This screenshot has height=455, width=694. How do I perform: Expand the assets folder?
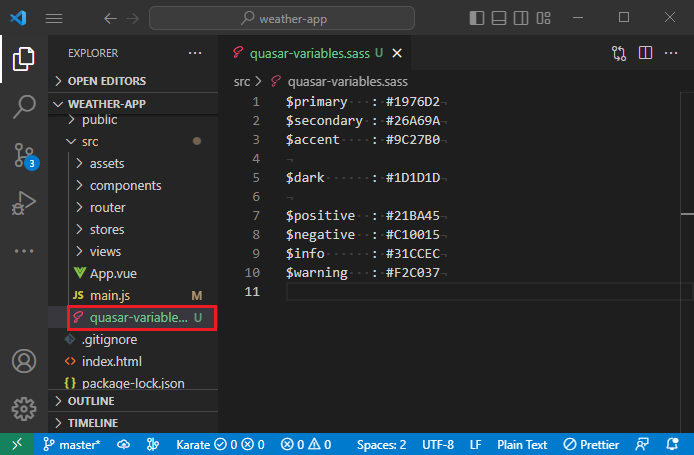tap(133, 163)
